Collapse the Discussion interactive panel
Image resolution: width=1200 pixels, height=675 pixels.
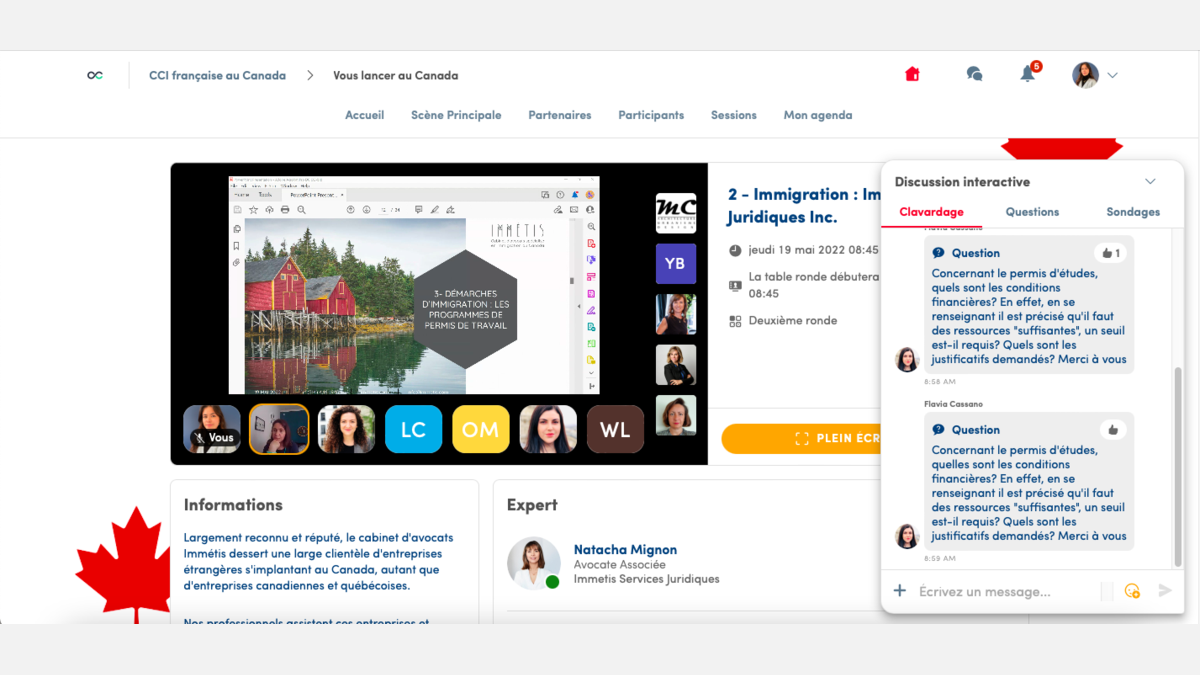pyautogui.click(x=1150, y=182)
